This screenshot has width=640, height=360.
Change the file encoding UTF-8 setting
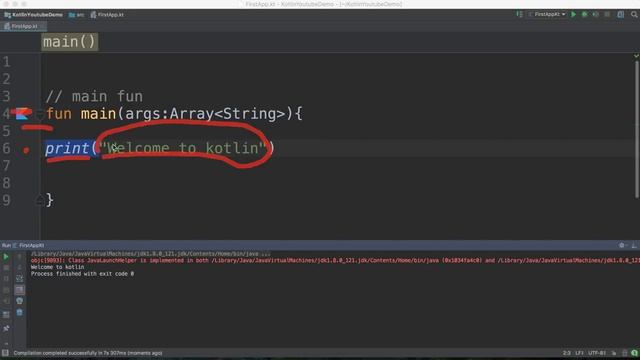[x=597, y=353]
